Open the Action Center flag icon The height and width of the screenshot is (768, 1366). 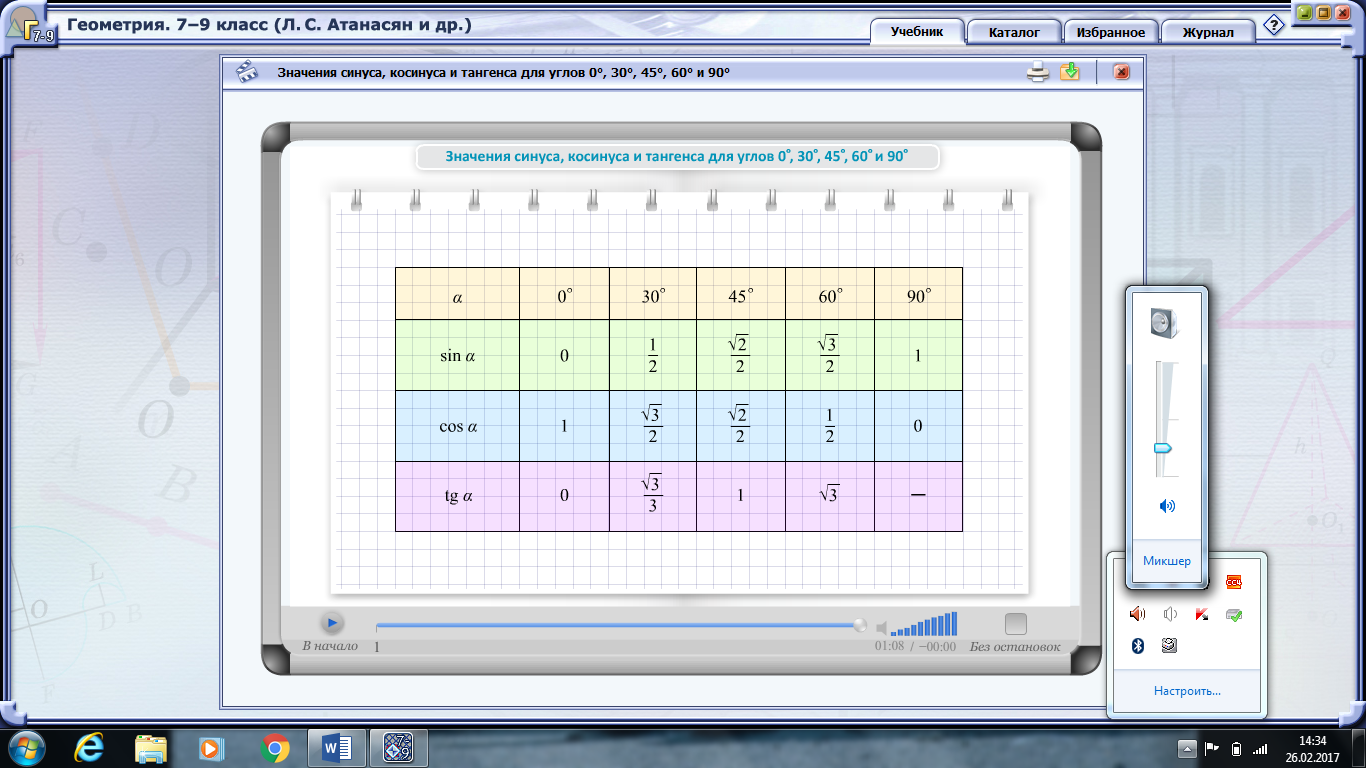(1211, 748)
